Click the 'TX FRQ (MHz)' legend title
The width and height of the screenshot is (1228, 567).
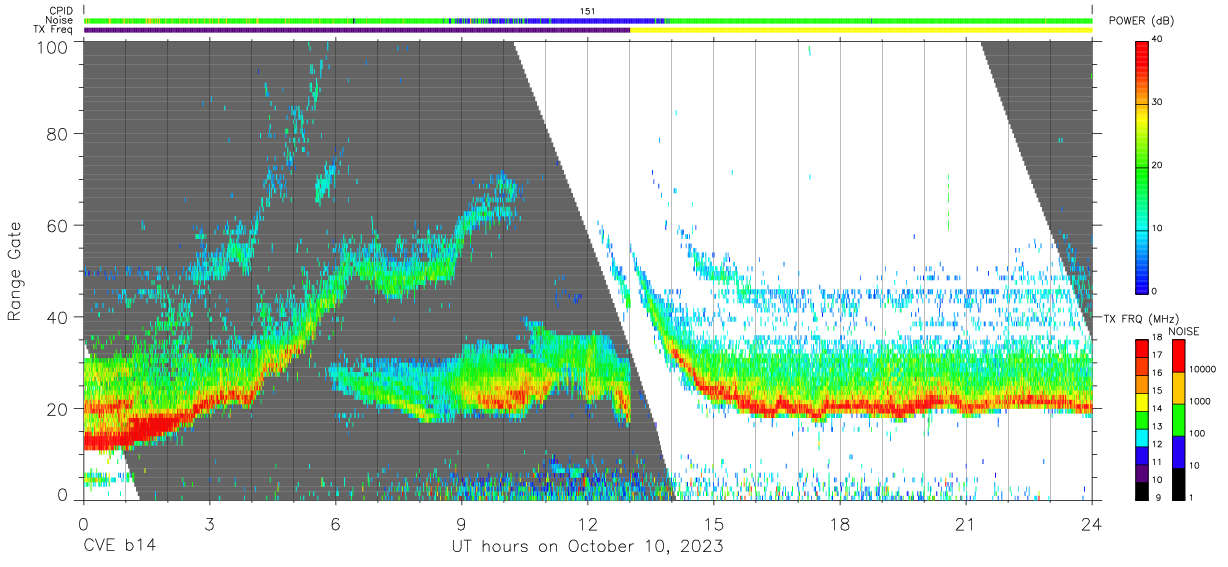tap(1140, 319)
